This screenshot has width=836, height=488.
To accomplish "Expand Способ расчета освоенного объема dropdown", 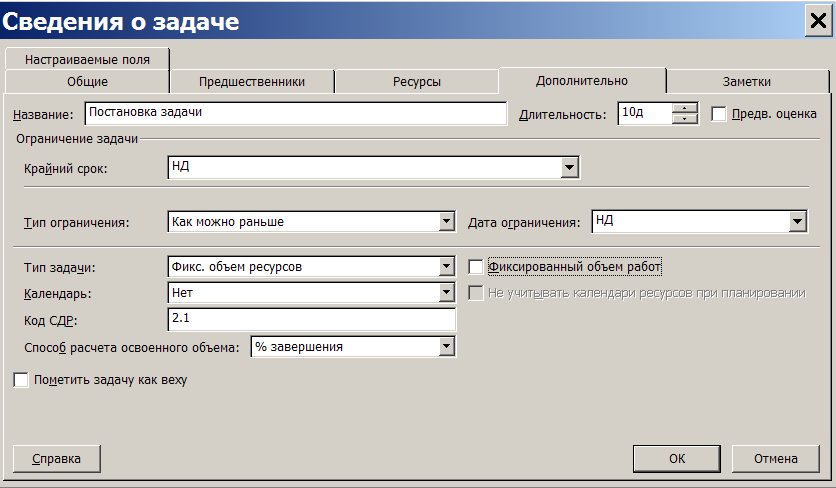I will [x=446, y=347].
